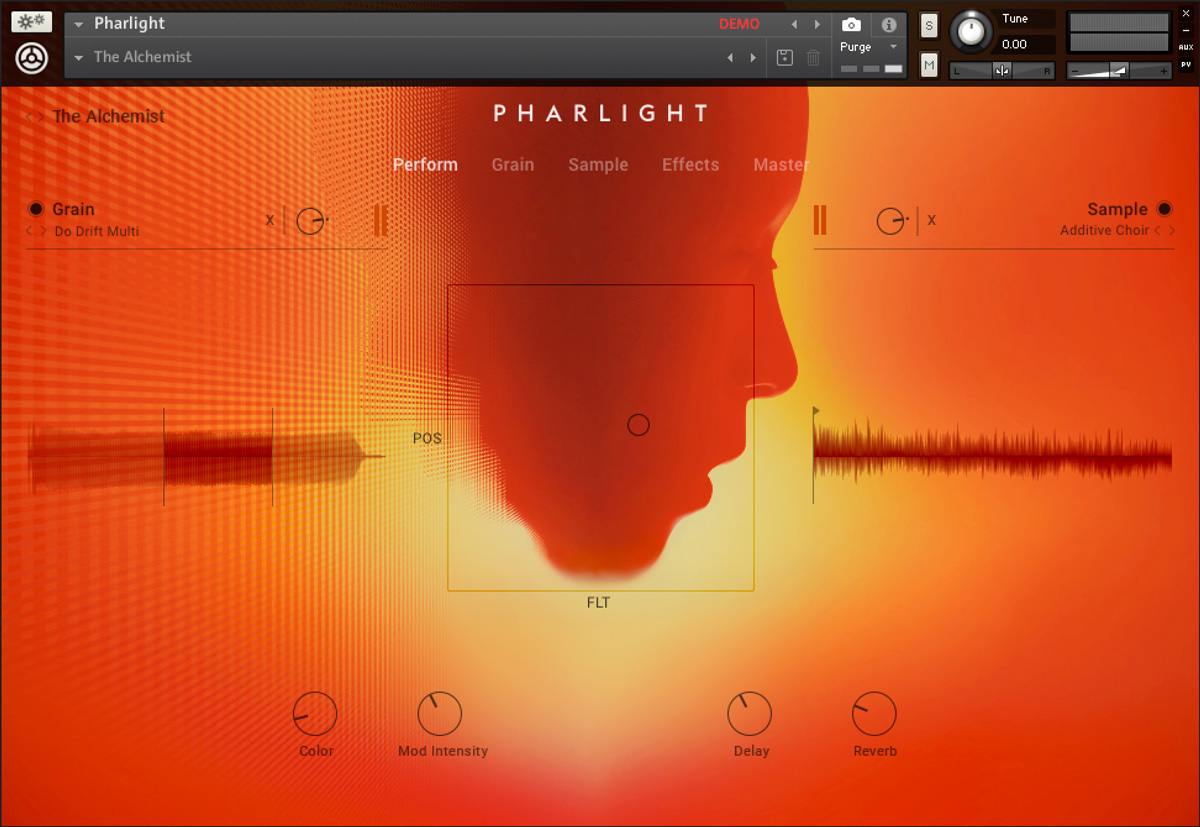This screenshot has width=1200, height=827.
Task: Switch to the Perform tab
Action: [x=425, y=165]
